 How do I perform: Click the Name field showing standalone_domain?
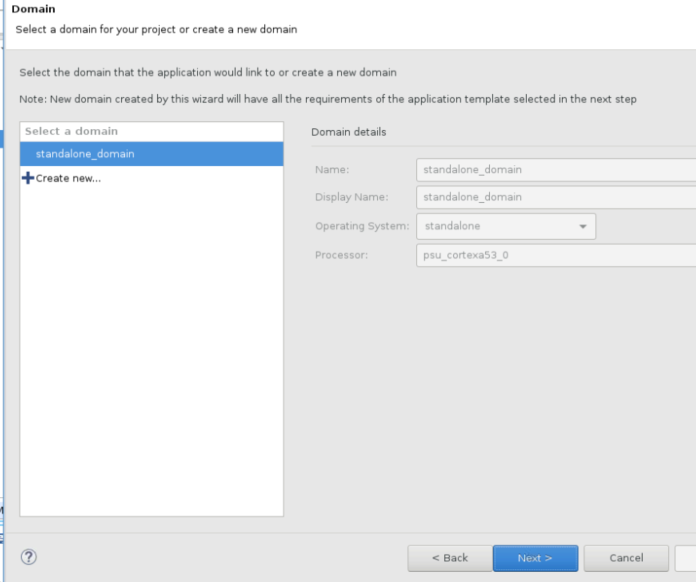(x=555, y=170)
